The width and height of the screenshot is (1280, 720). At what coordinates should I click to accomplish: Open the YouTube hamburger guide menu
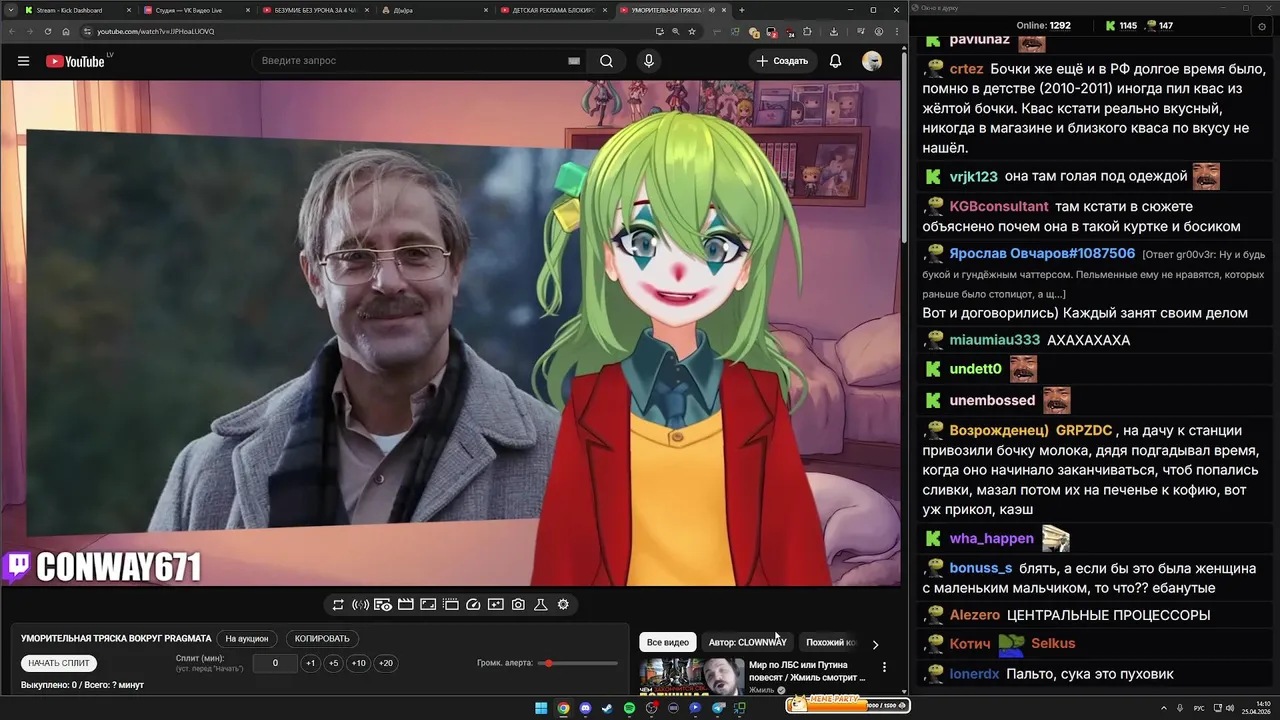coord(23,61)
